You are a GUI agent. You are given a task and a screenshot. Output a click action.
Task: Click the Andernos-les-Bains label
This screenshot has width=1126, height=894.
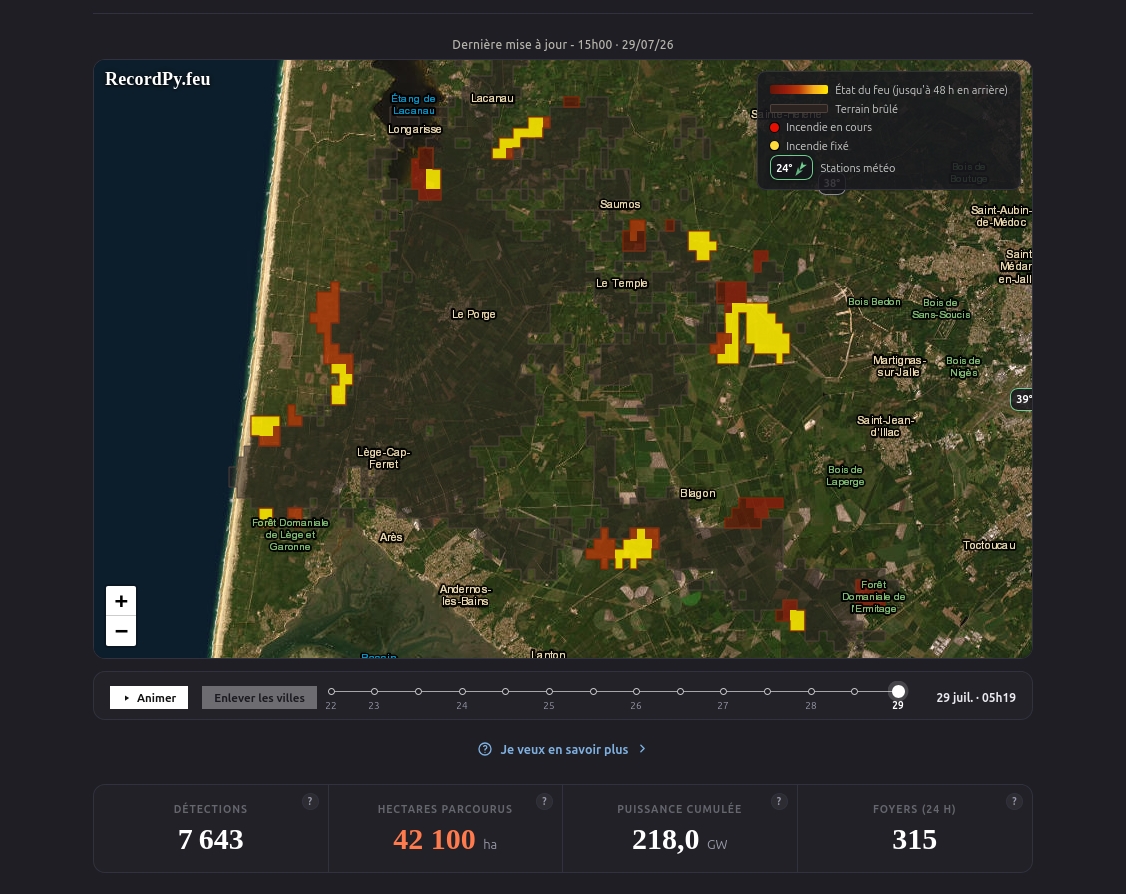point(465,595)
